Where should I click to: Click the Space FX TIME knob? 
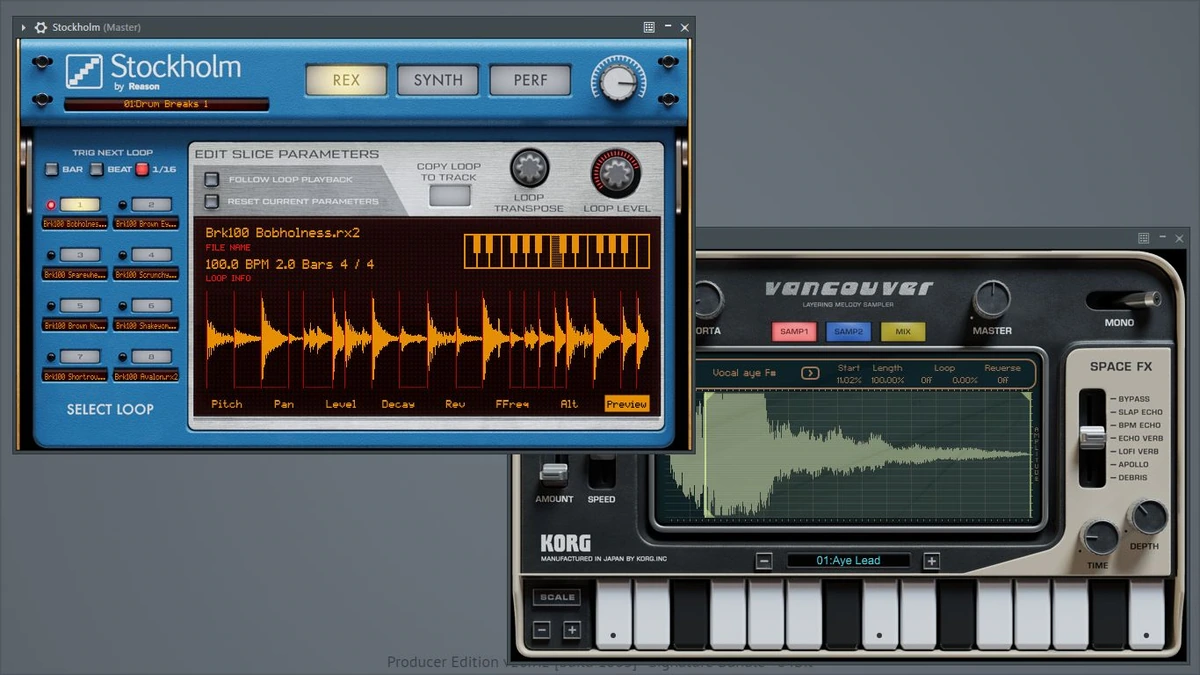[1100, 538]
